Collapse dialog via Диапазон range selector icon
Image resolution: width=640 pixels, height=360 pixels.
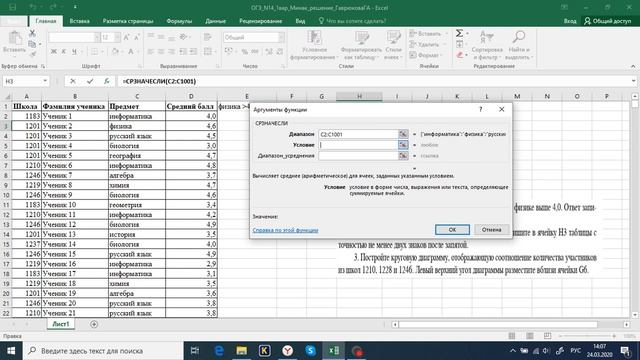[x=403, y=134]
